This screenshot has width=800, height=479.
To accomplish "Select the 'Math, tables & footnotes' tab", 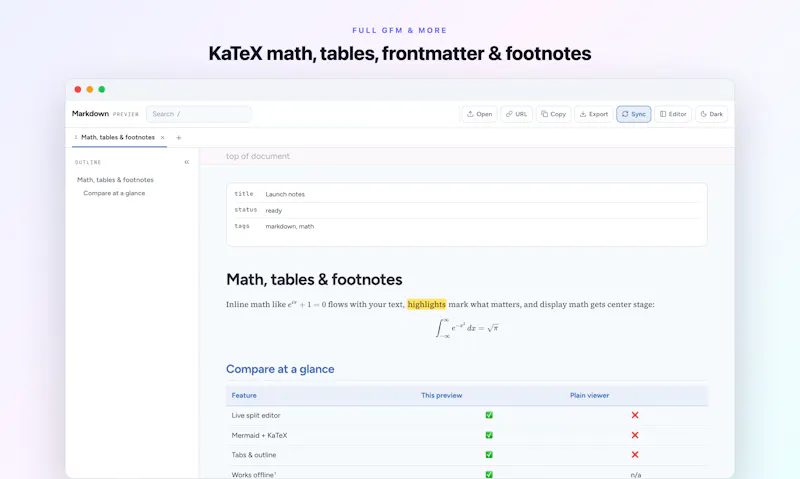I will pos(118,138).
